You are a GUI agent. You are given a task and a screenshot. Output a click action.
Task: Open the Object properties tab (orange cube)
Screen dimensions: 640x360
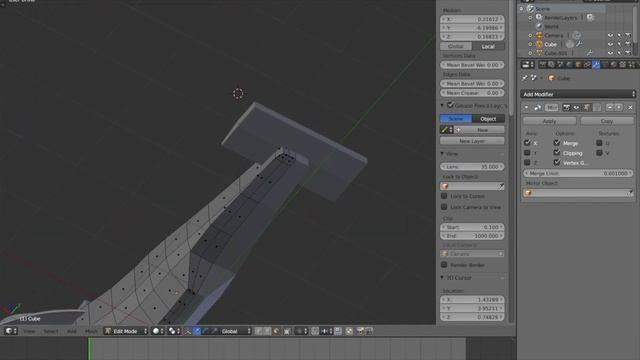[578, 64]
